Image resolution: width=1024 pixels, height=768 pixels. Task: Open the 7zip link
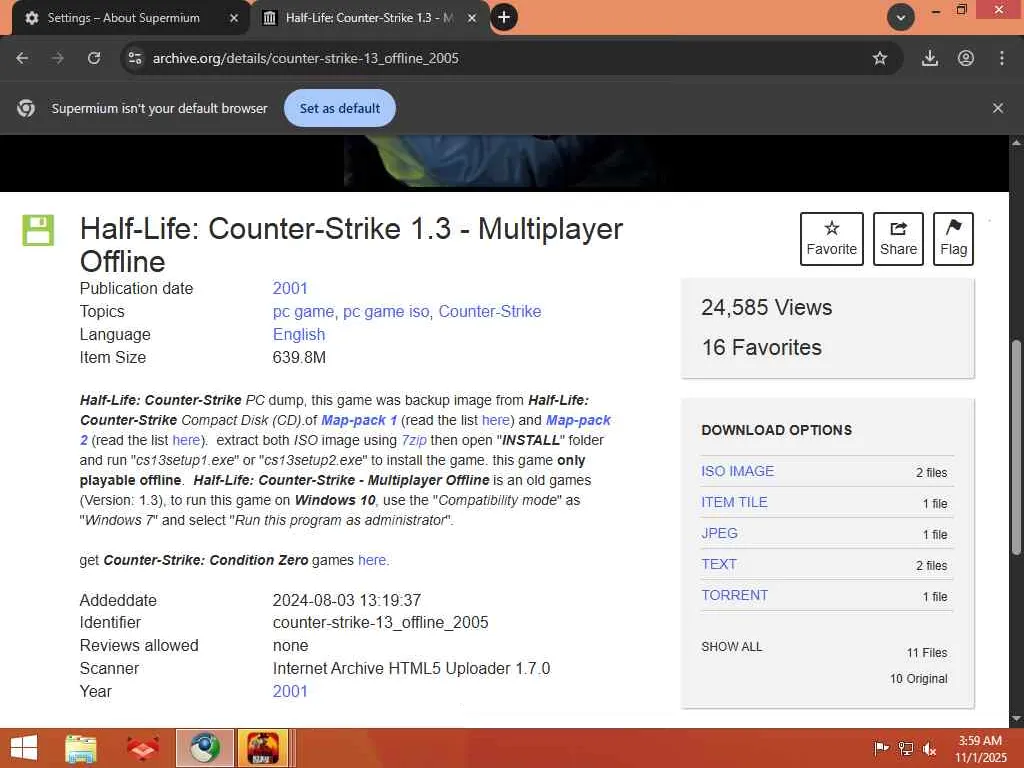(x=414, y=440)
